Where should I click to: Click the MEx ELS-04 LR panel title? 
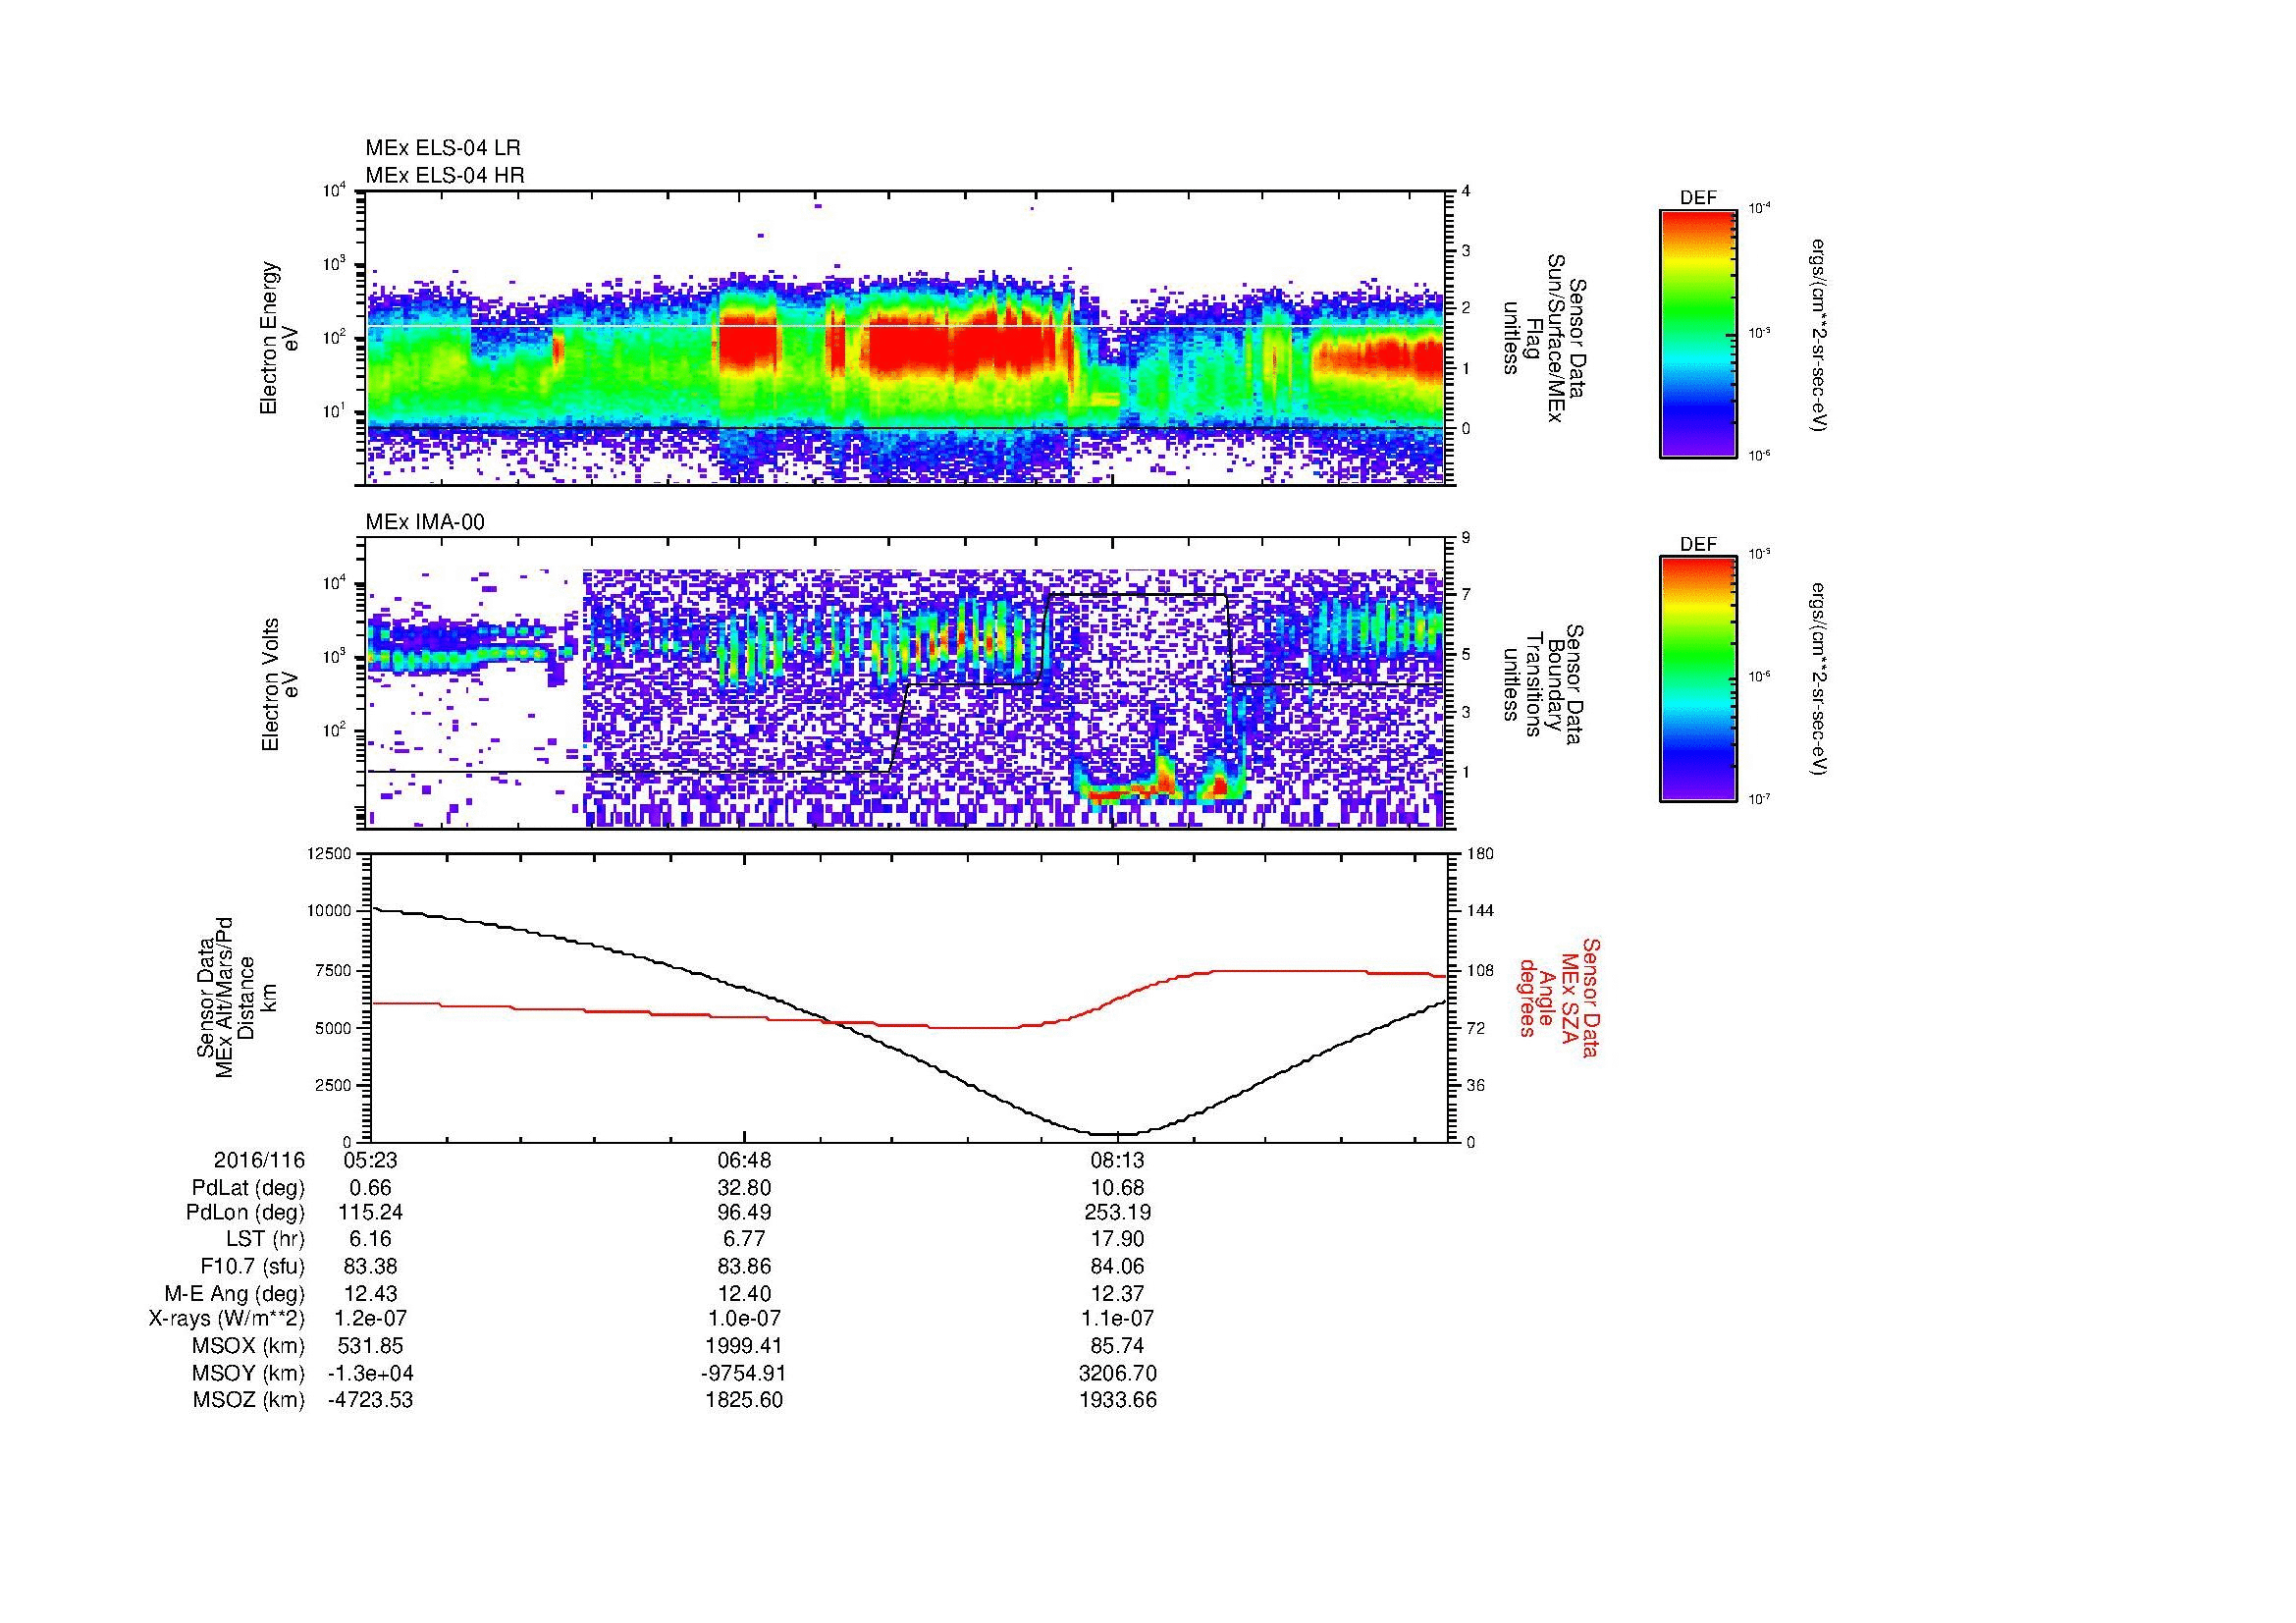pos(443,148)
